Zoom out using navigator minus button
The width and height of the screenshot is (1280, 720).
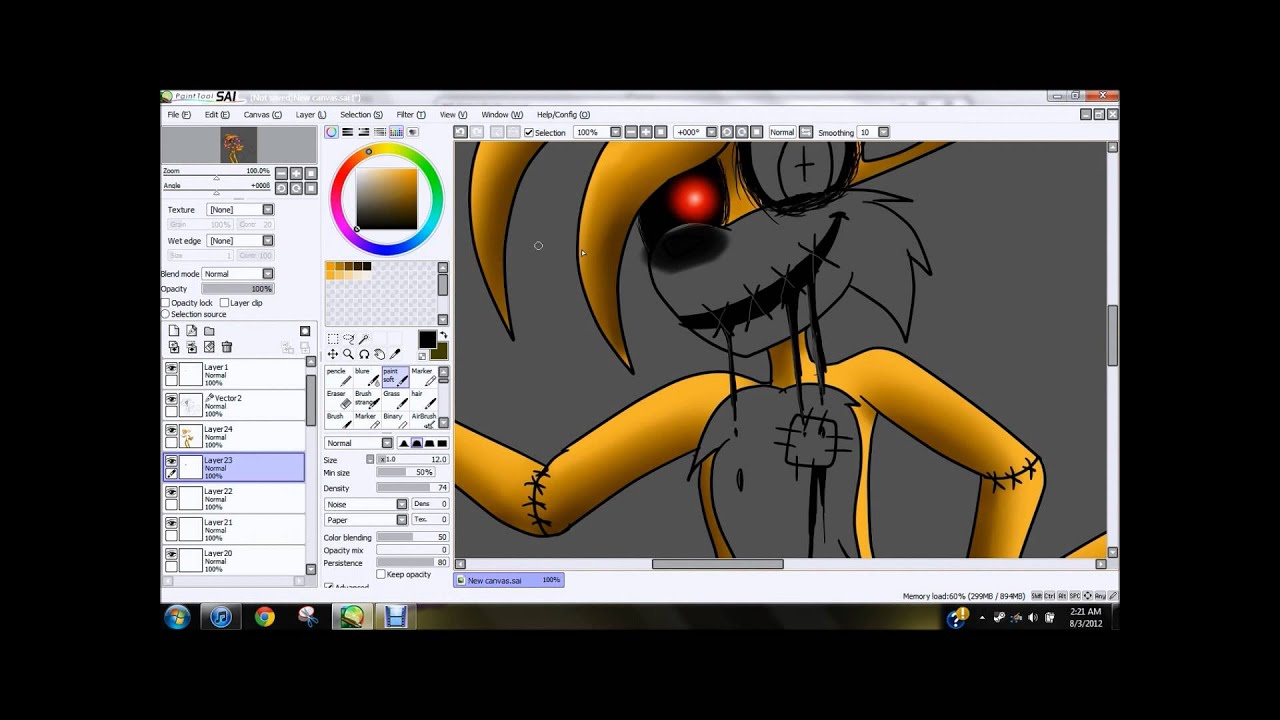[282, 173]
